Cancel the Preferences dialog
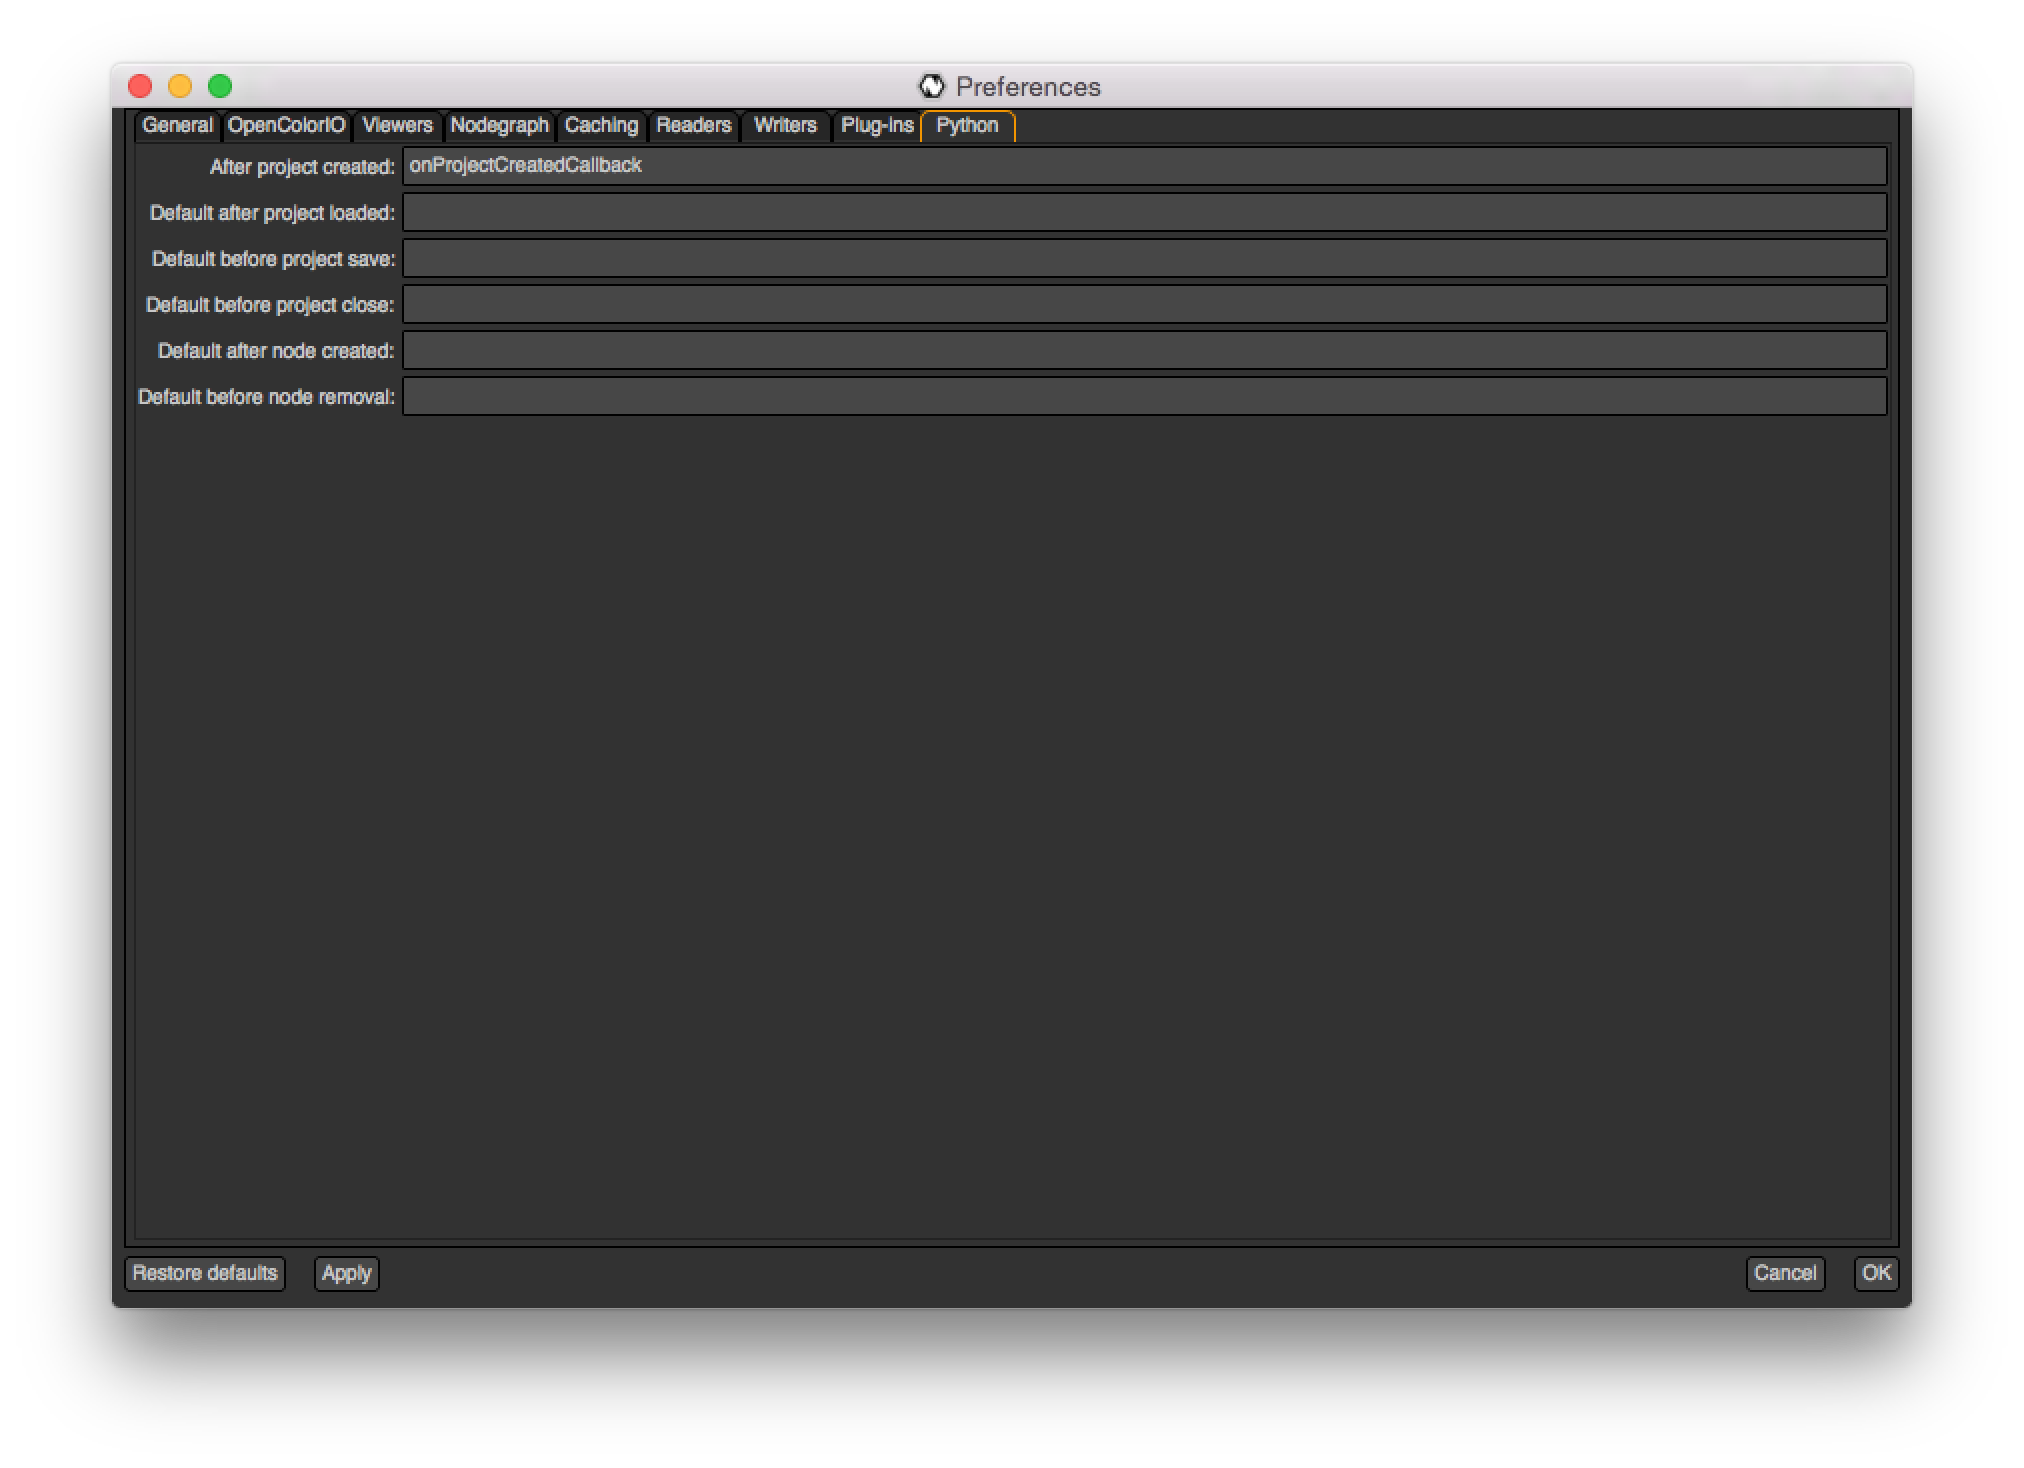Image resolution: width=2024 pixels, height=1468 pixels. [1785, 1273]
